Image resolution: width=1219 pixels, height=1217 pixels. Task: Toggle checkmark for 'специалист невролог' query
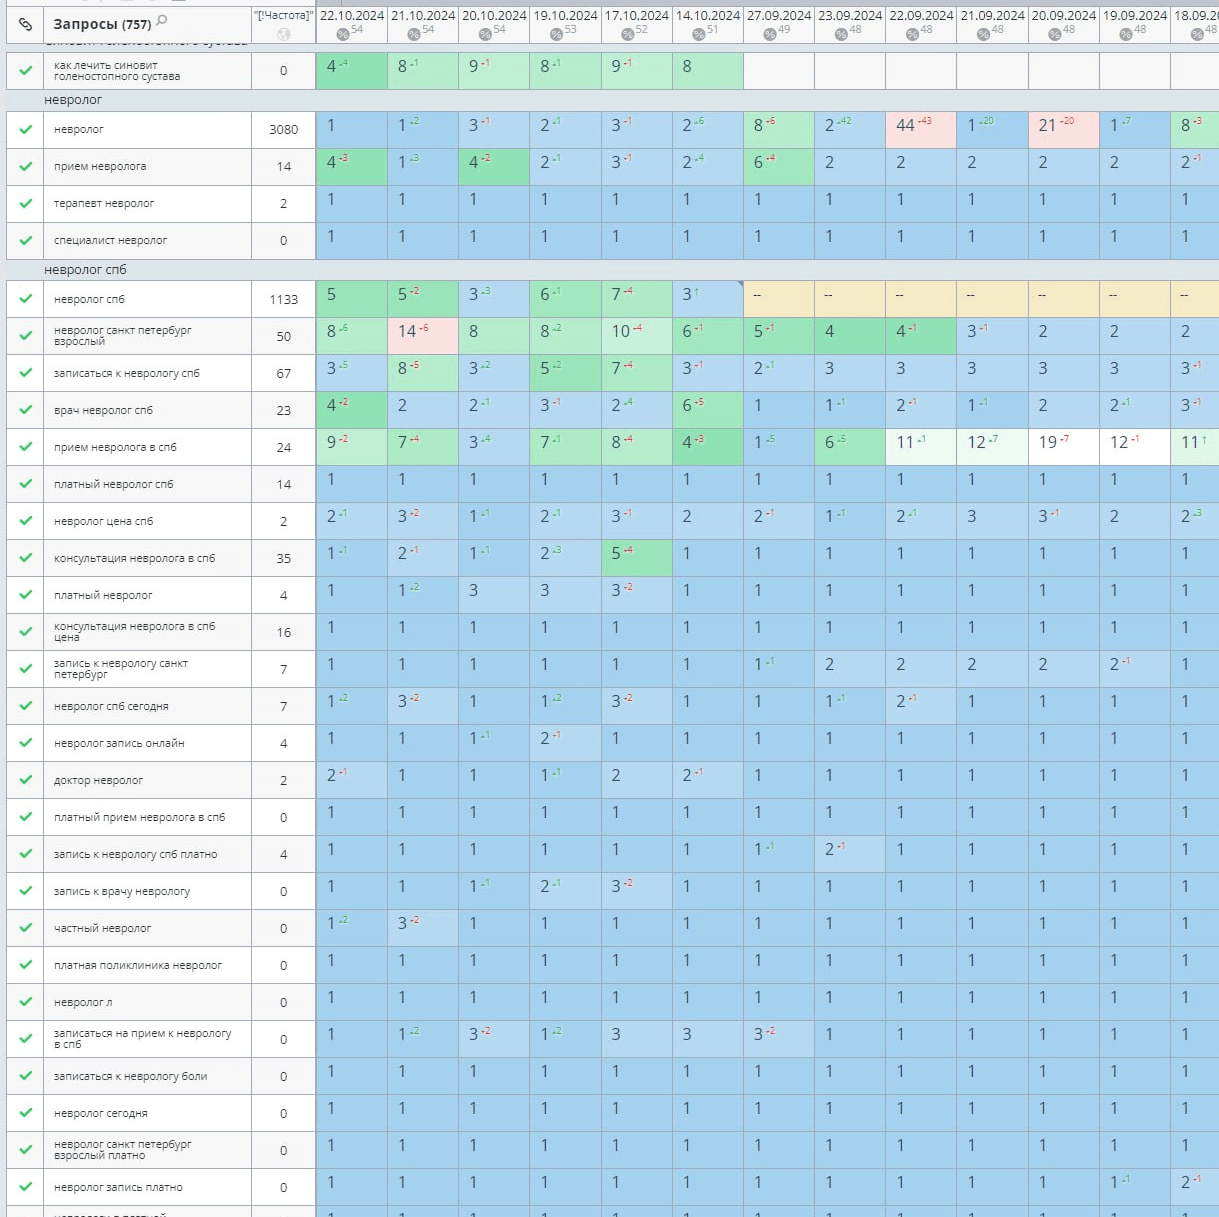coord(26,240)
